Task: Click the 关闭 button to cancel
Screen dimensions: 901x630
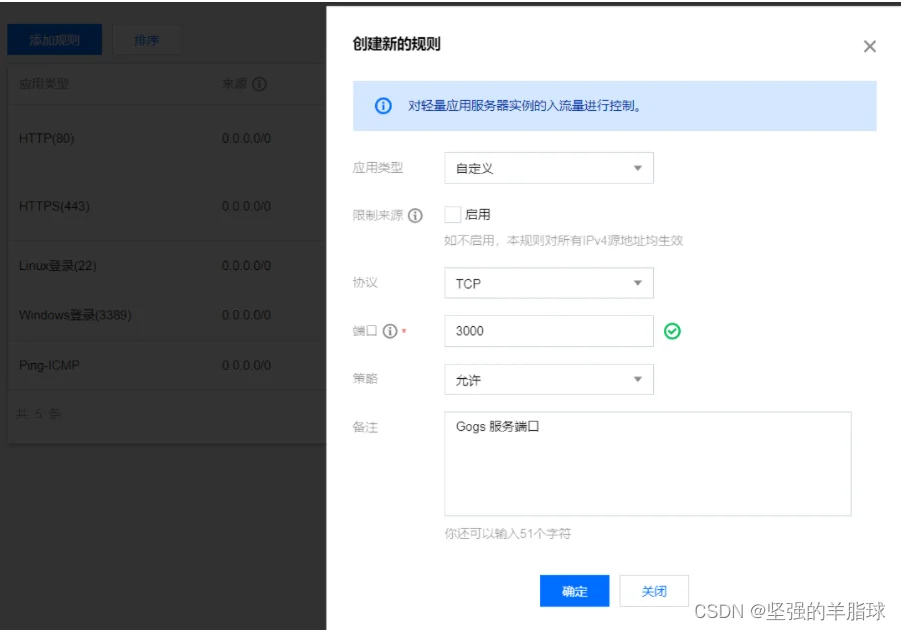Action: point(654,591)
